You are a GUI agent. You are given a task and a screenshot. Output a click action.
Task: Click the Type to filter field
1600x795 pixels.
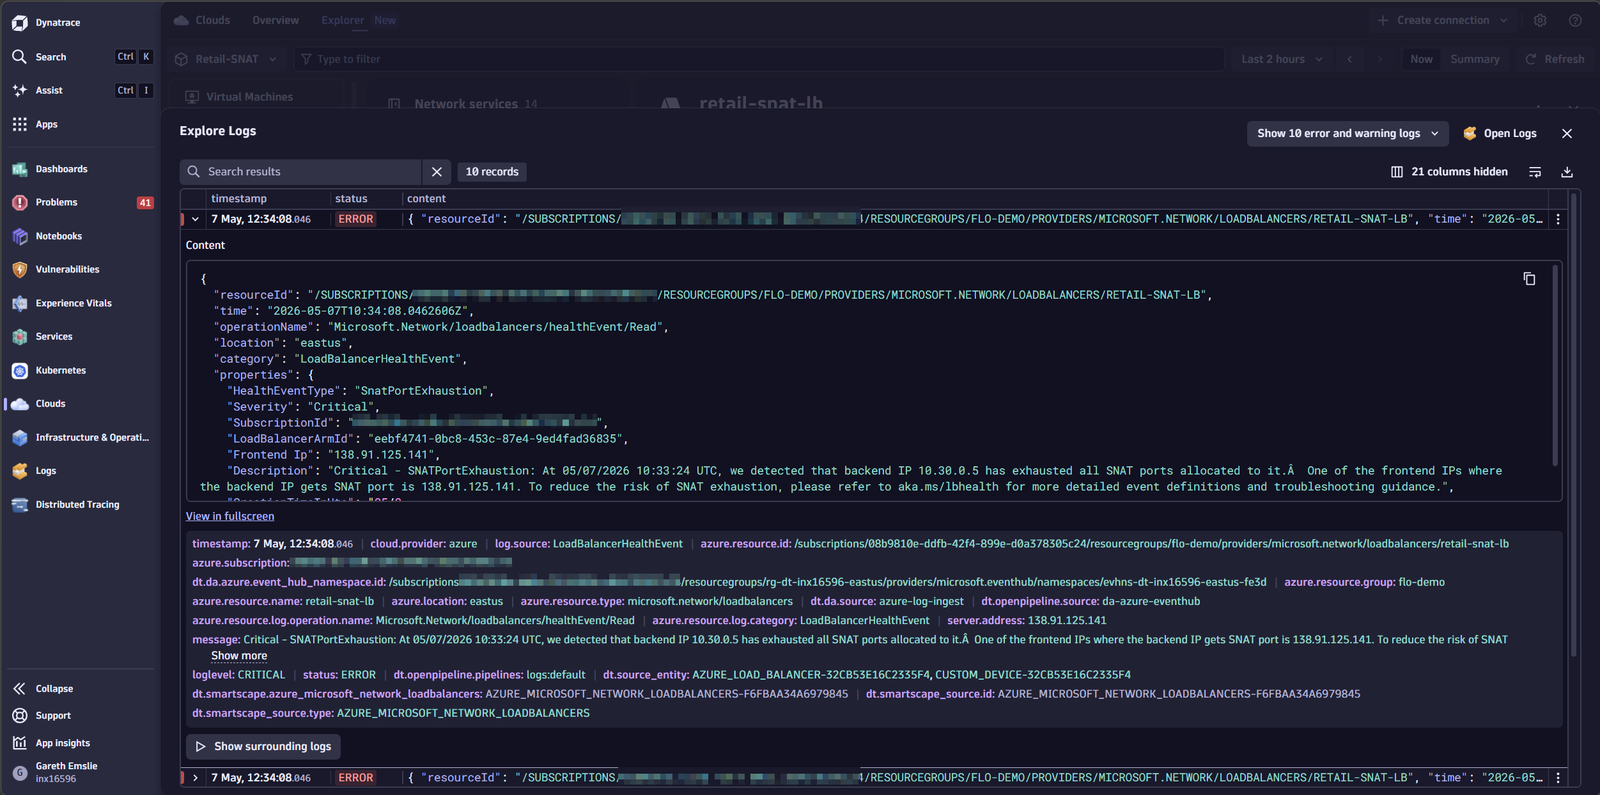click(x=759, y=59)
